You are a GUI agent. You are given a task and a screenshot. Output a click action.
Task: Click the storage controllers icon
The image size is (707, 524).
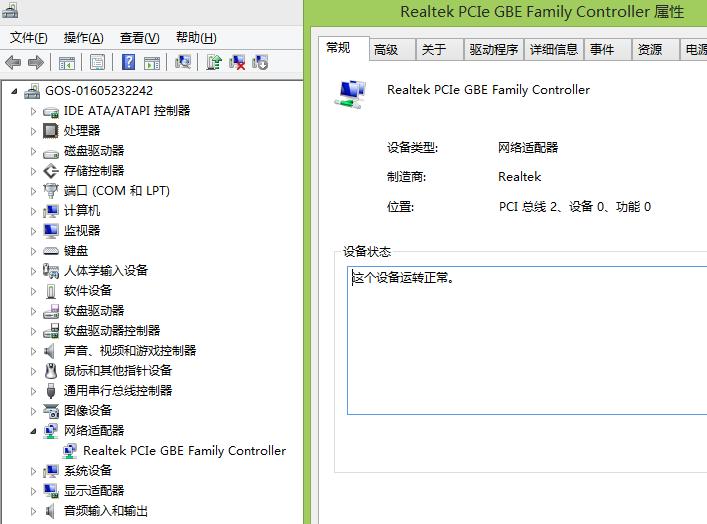50,171
